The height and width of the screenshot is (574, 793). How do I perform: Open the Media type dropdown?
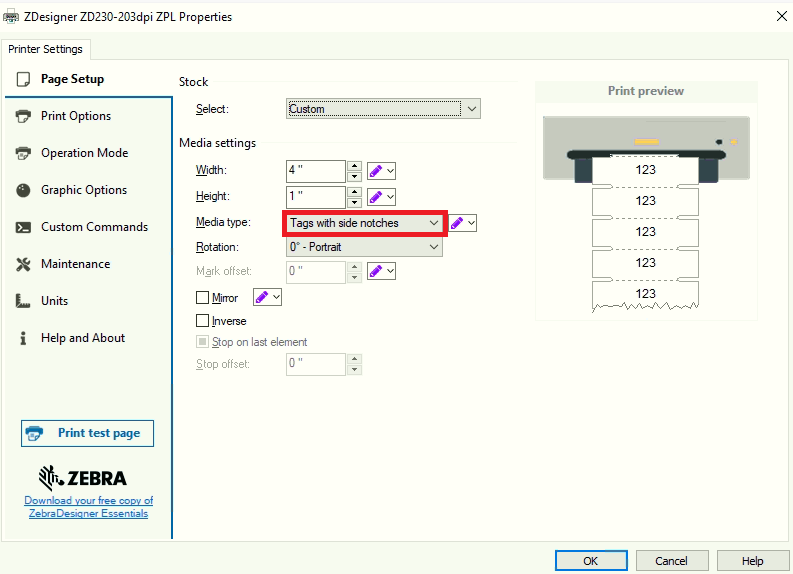364,223
